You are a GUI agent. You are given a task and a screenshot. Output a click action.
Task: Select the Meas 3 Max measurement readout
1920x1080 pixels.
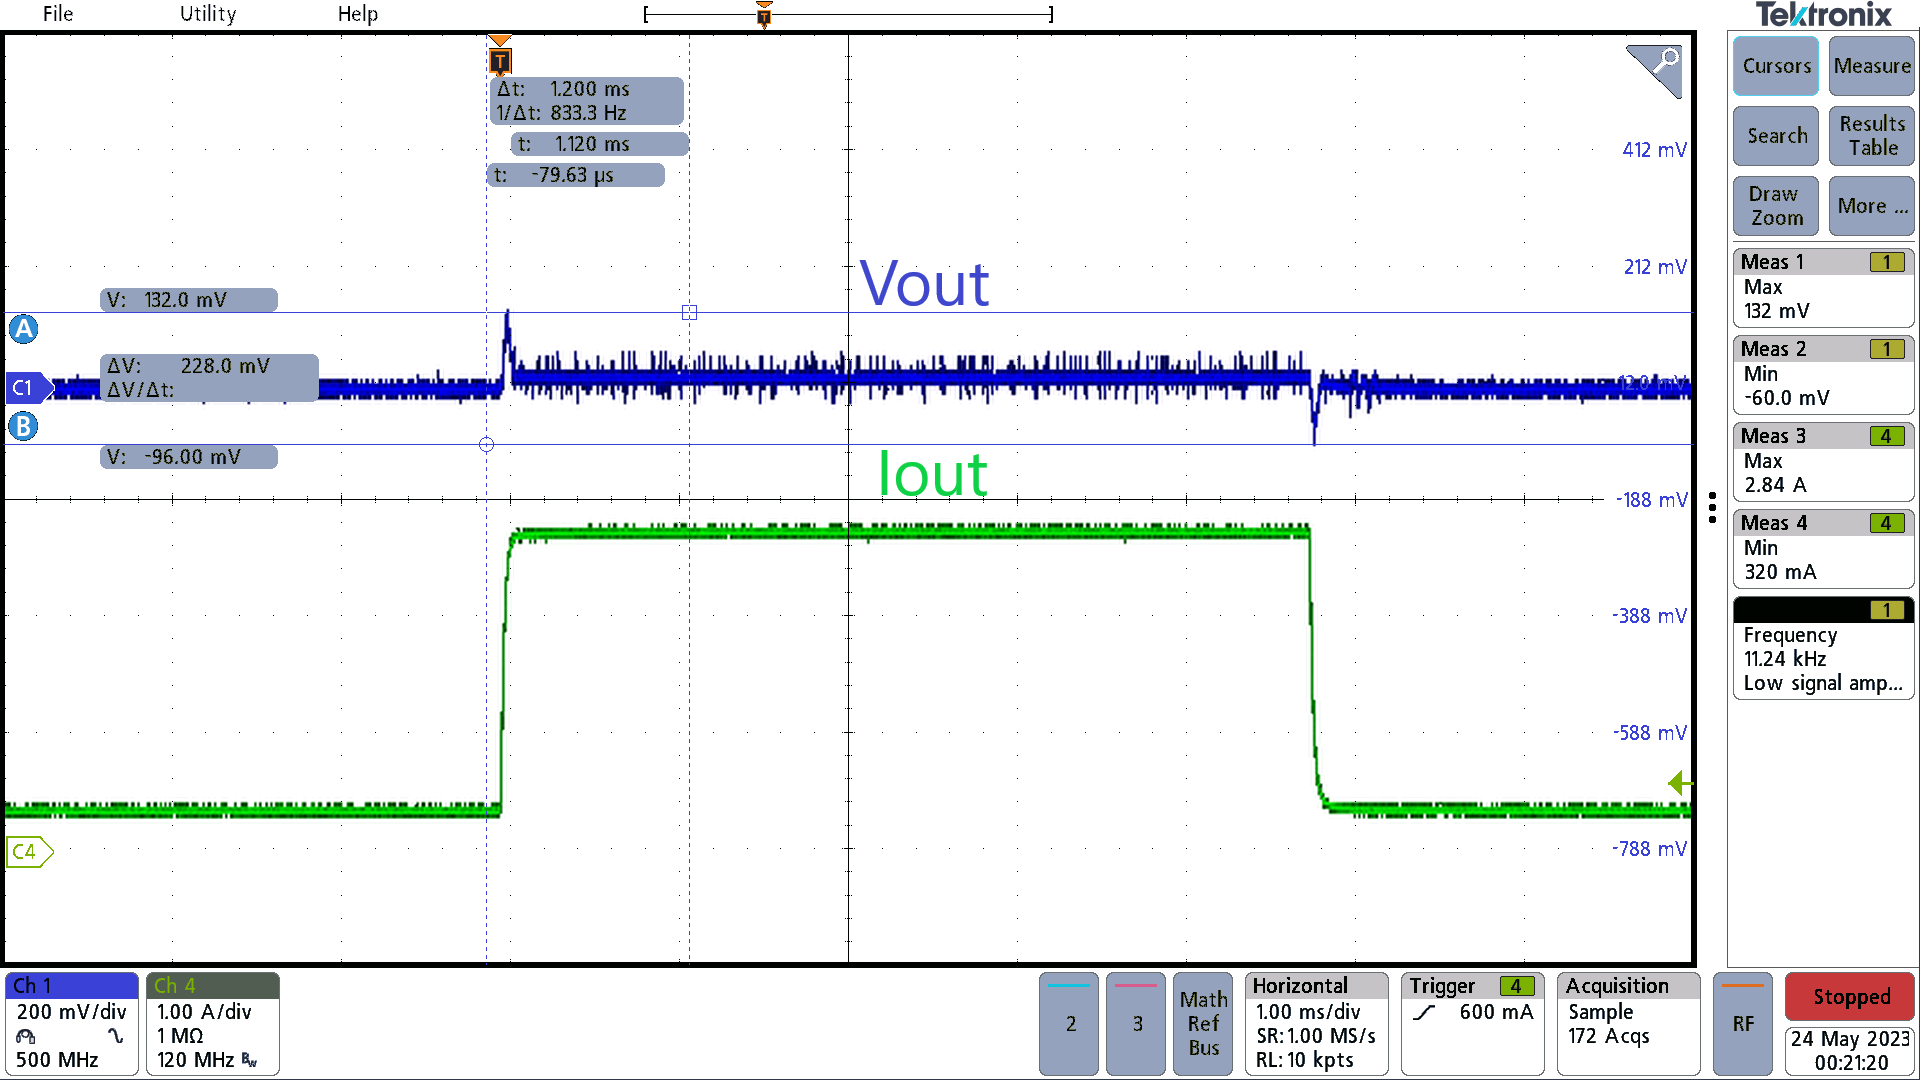pyautogui.click(x=1823, y=461)
